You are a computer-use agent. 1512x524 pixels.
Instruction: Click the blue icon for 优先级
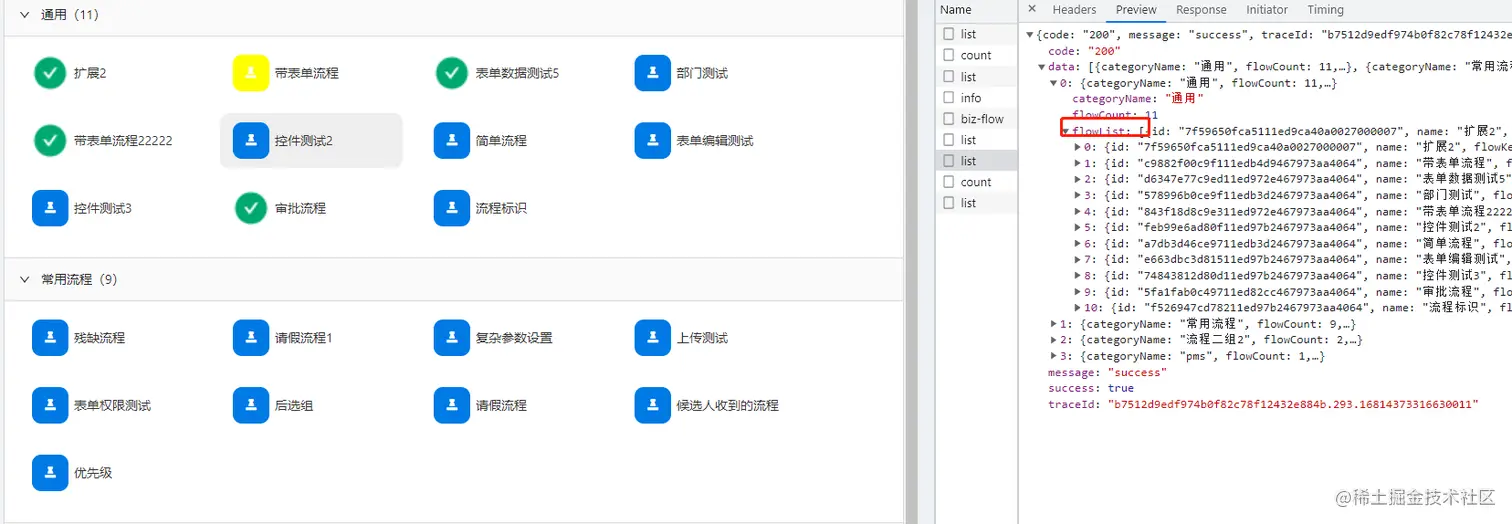(50, 473)
